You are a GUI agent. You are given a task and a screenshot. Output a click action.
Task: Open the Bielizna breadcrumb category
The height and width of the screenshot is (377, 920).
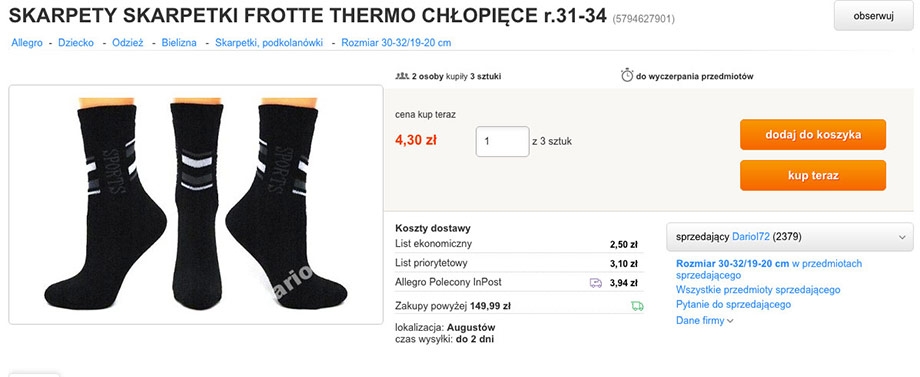pyautogui.click(x=179, y=43)
